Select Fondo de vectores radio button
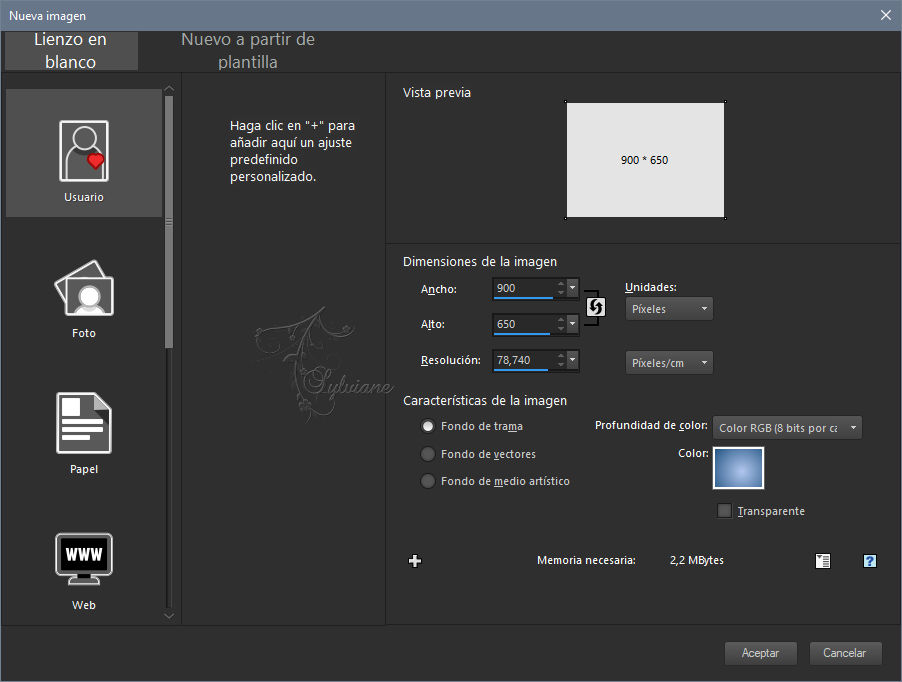The height and width of the screenshot is (682, 902). pyautogui.click(x=428, y=454)
